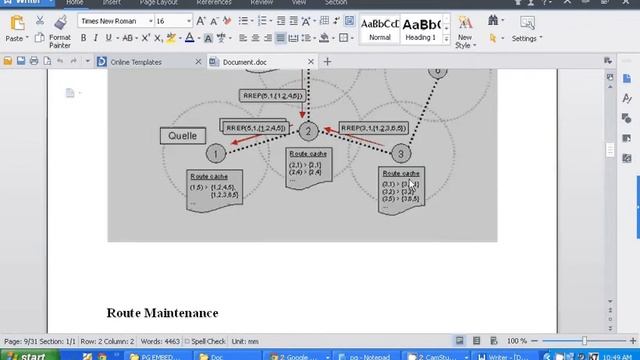Expand quick access toolbar customize arrow

point(87,62)
